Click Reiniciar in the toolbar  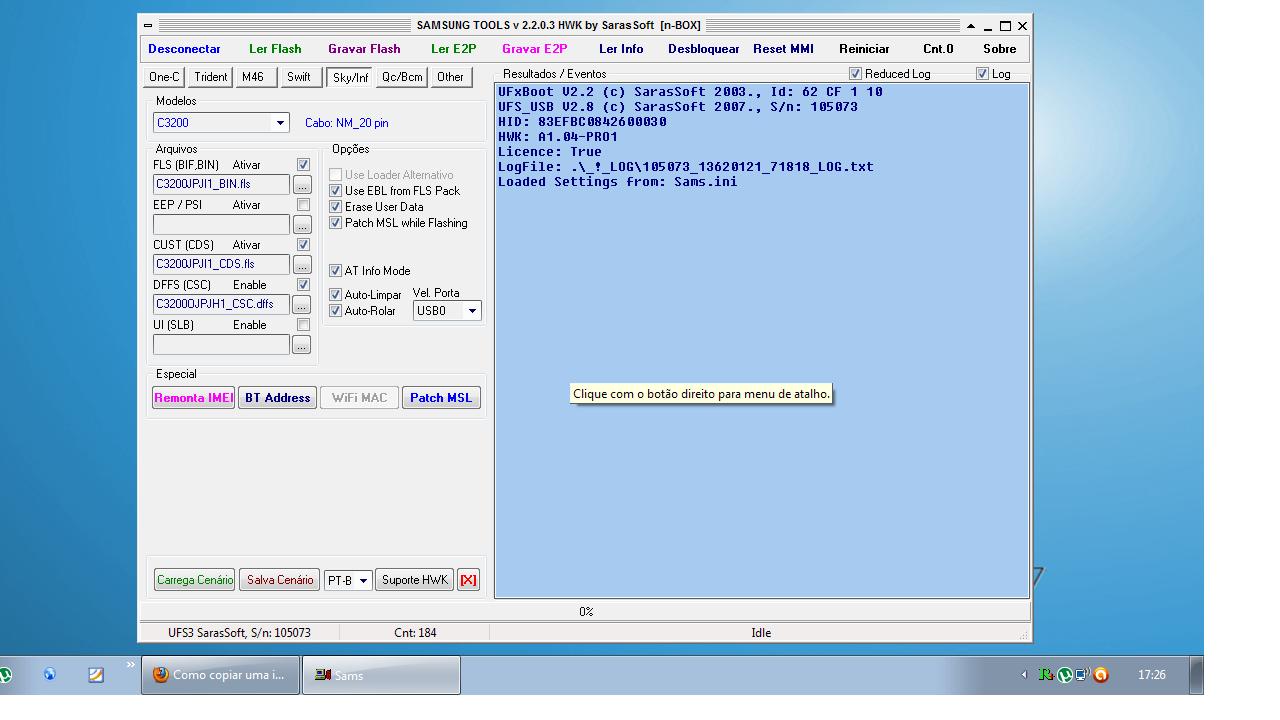(864, 49)
